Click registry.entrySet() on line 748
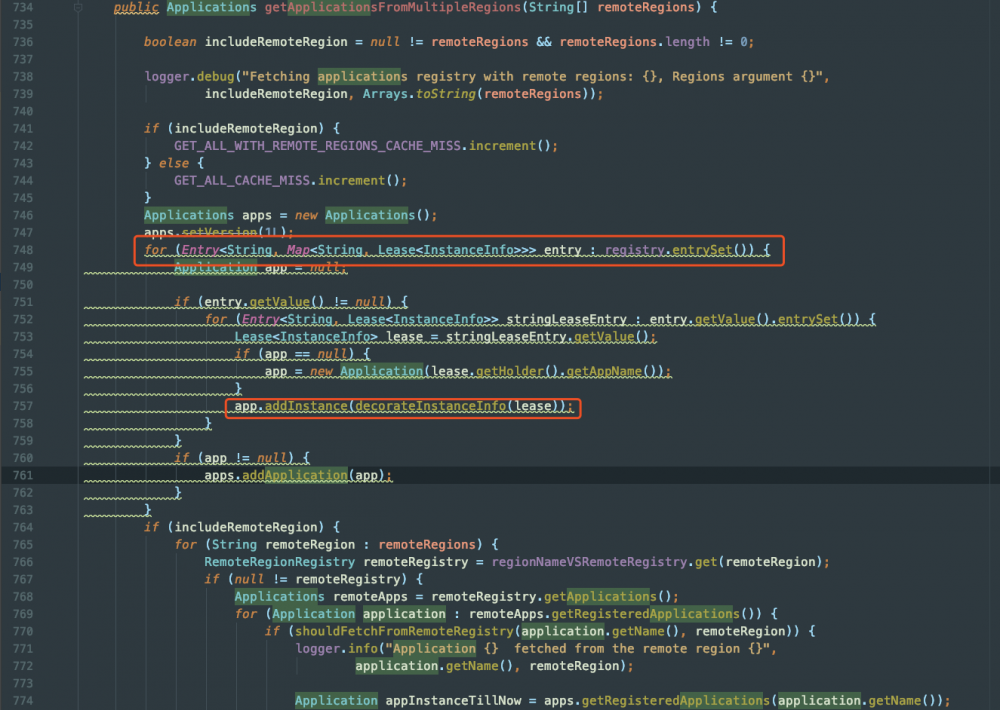 click(679, 250)
